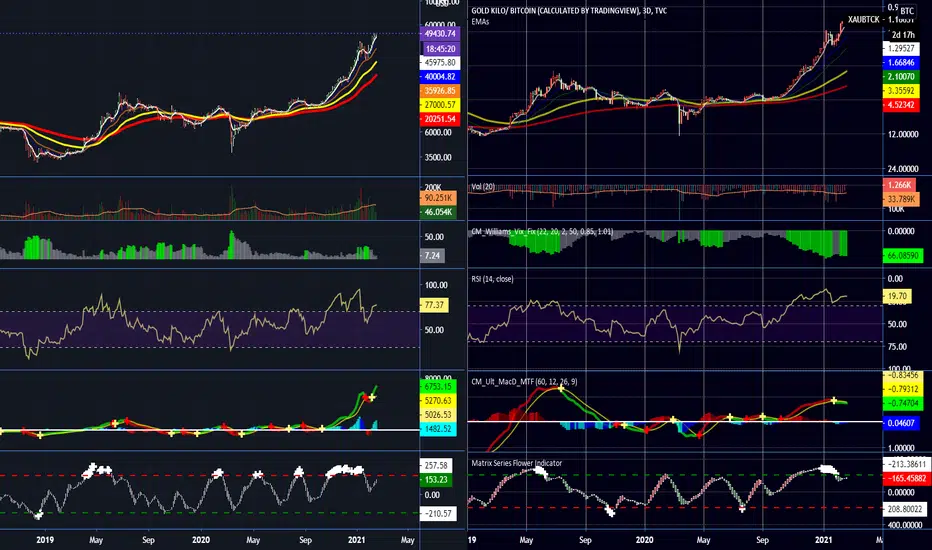Click the BTC currency label

click(907, 11)
